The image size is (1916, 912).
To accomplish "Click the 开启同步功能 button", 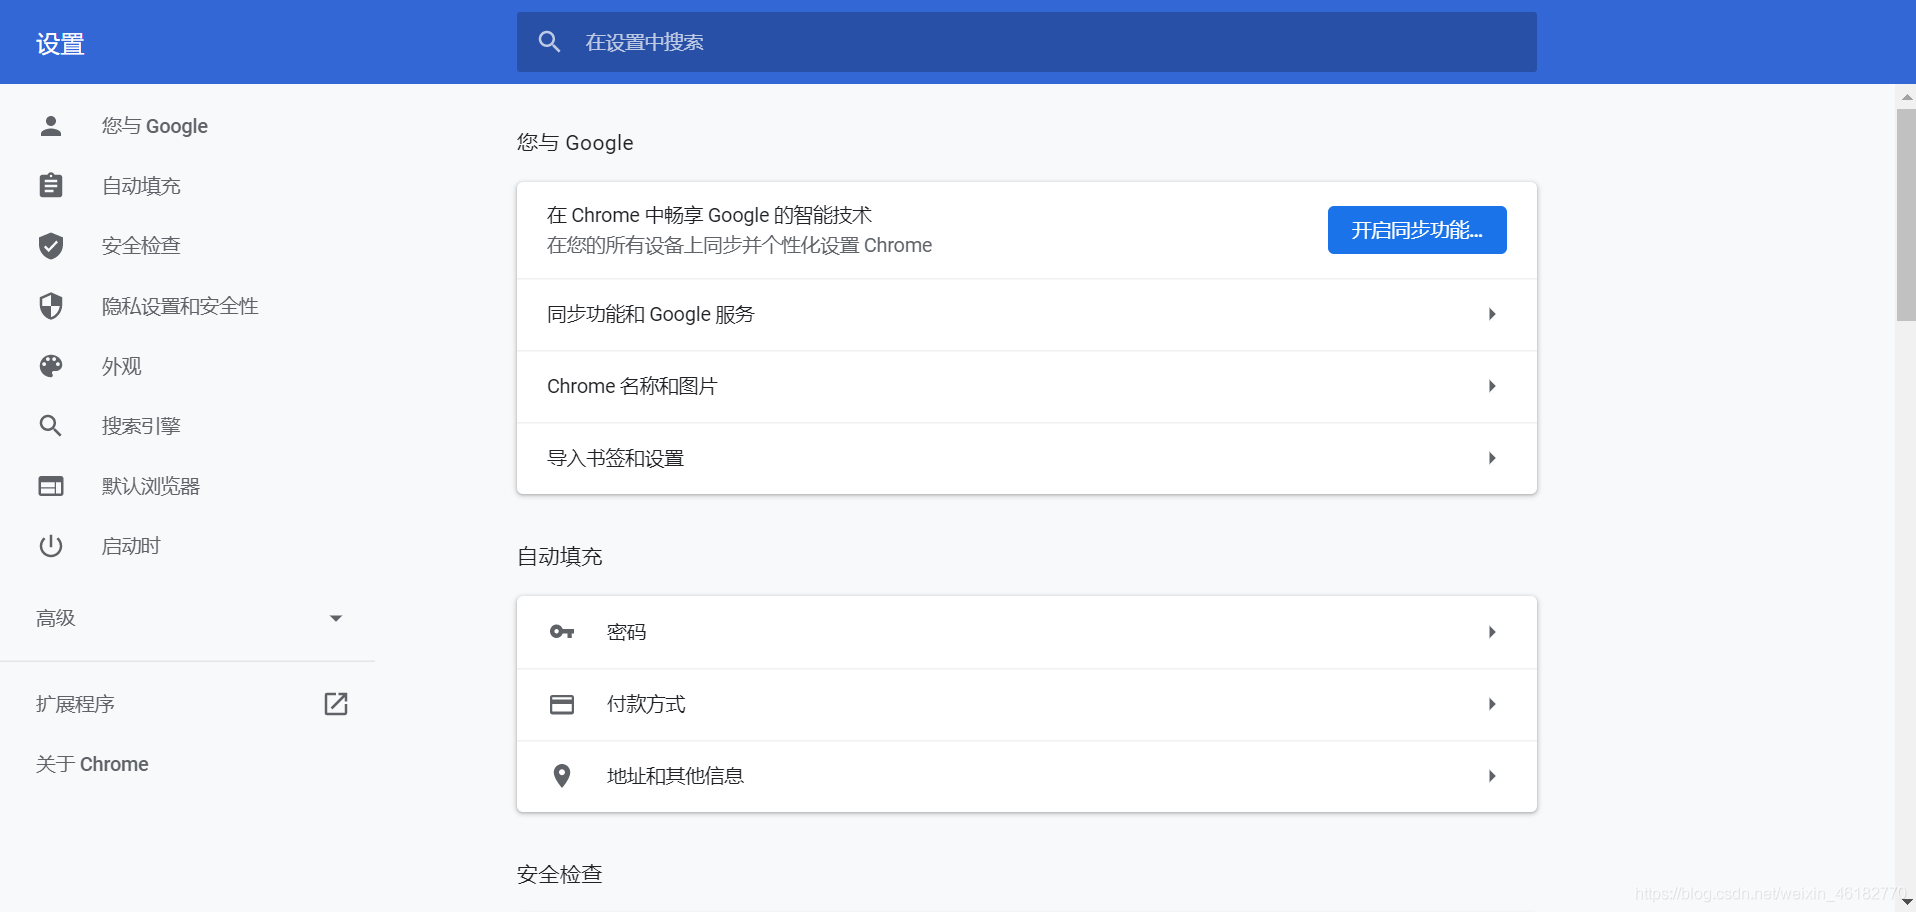I will pyautogui.click(x=1417, y=229).
